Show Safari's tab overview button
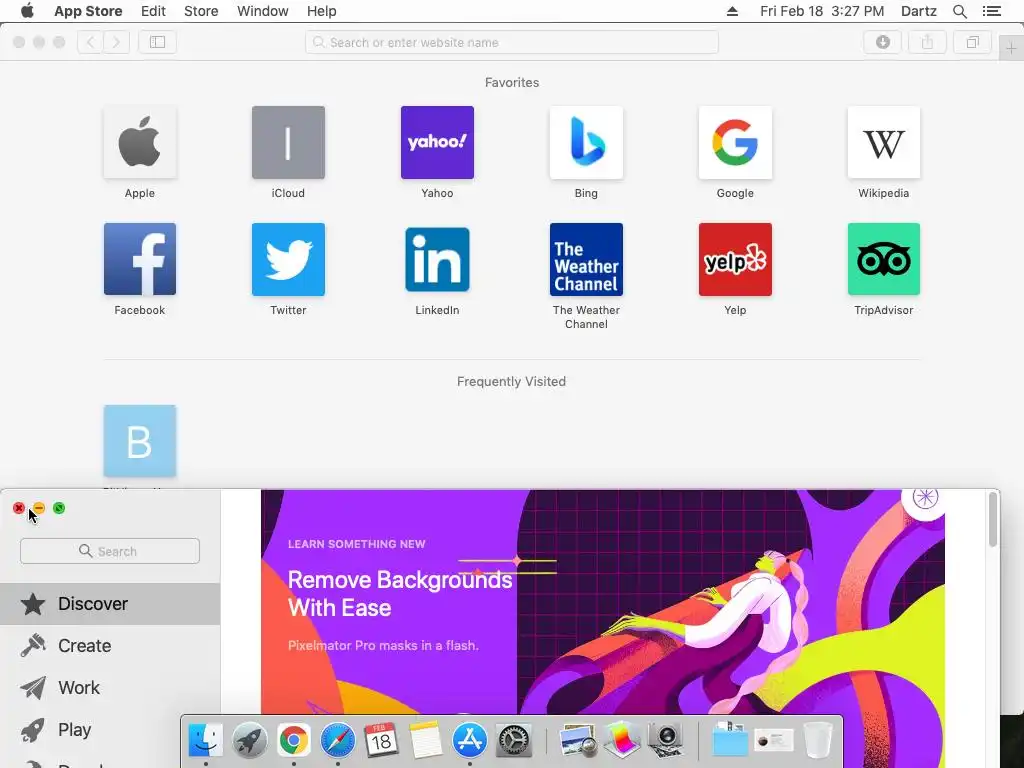The width and height of the screenshot is (1024, 768). 972,42
